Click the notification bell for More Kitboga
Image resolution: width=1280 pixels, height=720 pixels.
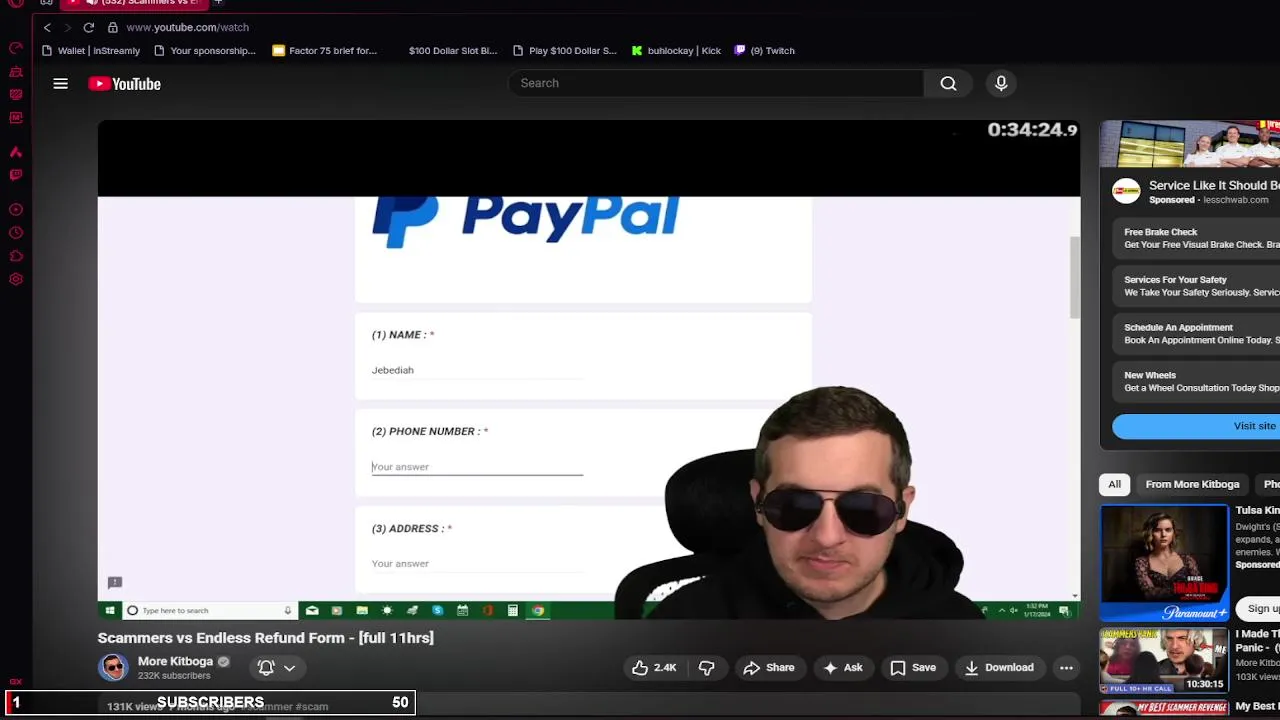[266, 668]
